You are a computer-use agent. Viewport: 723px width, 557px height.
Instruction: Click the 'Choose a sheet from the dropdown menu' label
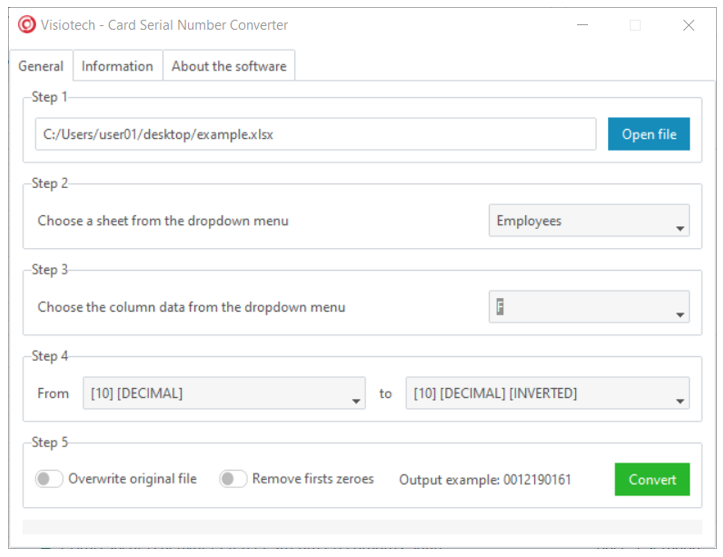[x=163, y=221]
